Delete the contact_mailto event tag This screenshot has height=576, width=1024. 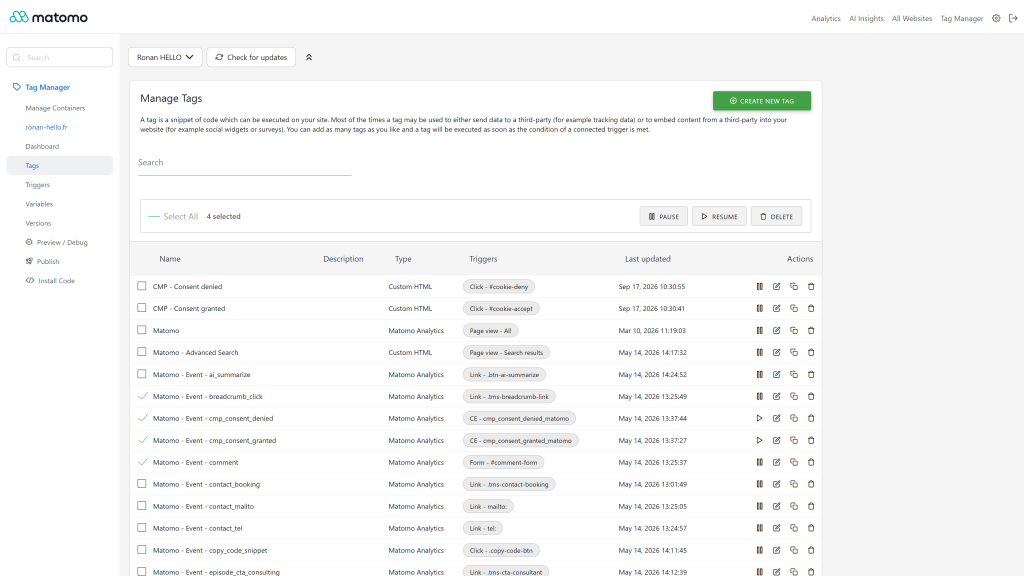pos(811,506)
